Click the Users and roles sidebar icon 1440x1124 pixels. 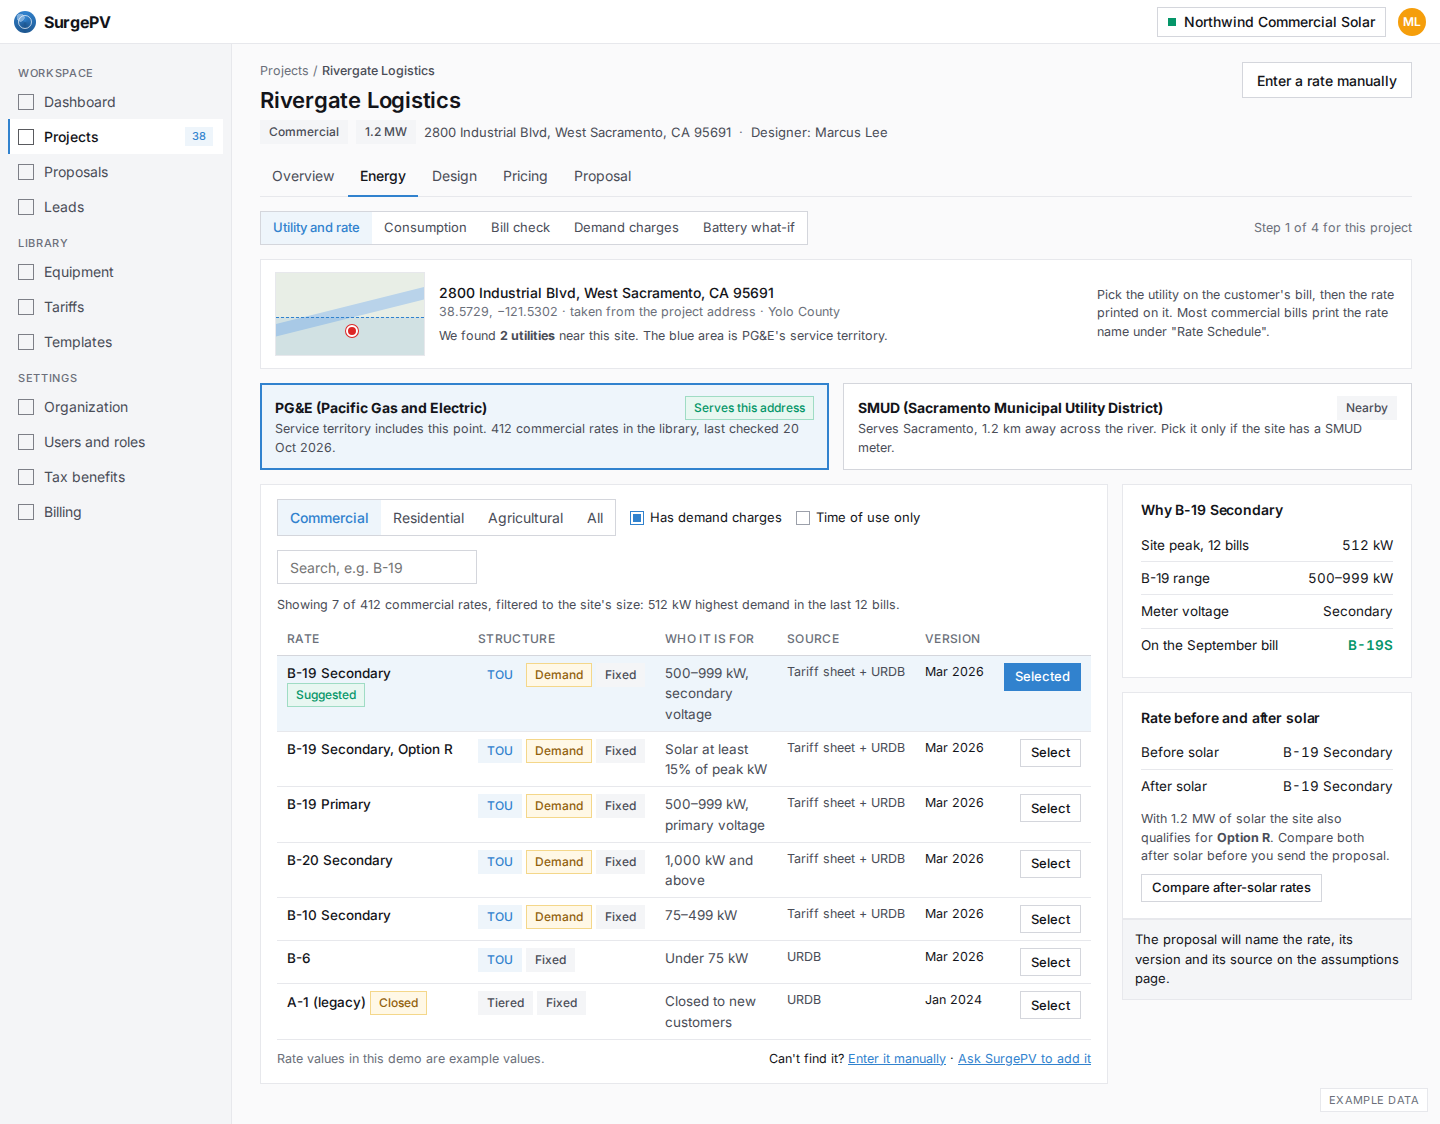click(26, 442)
